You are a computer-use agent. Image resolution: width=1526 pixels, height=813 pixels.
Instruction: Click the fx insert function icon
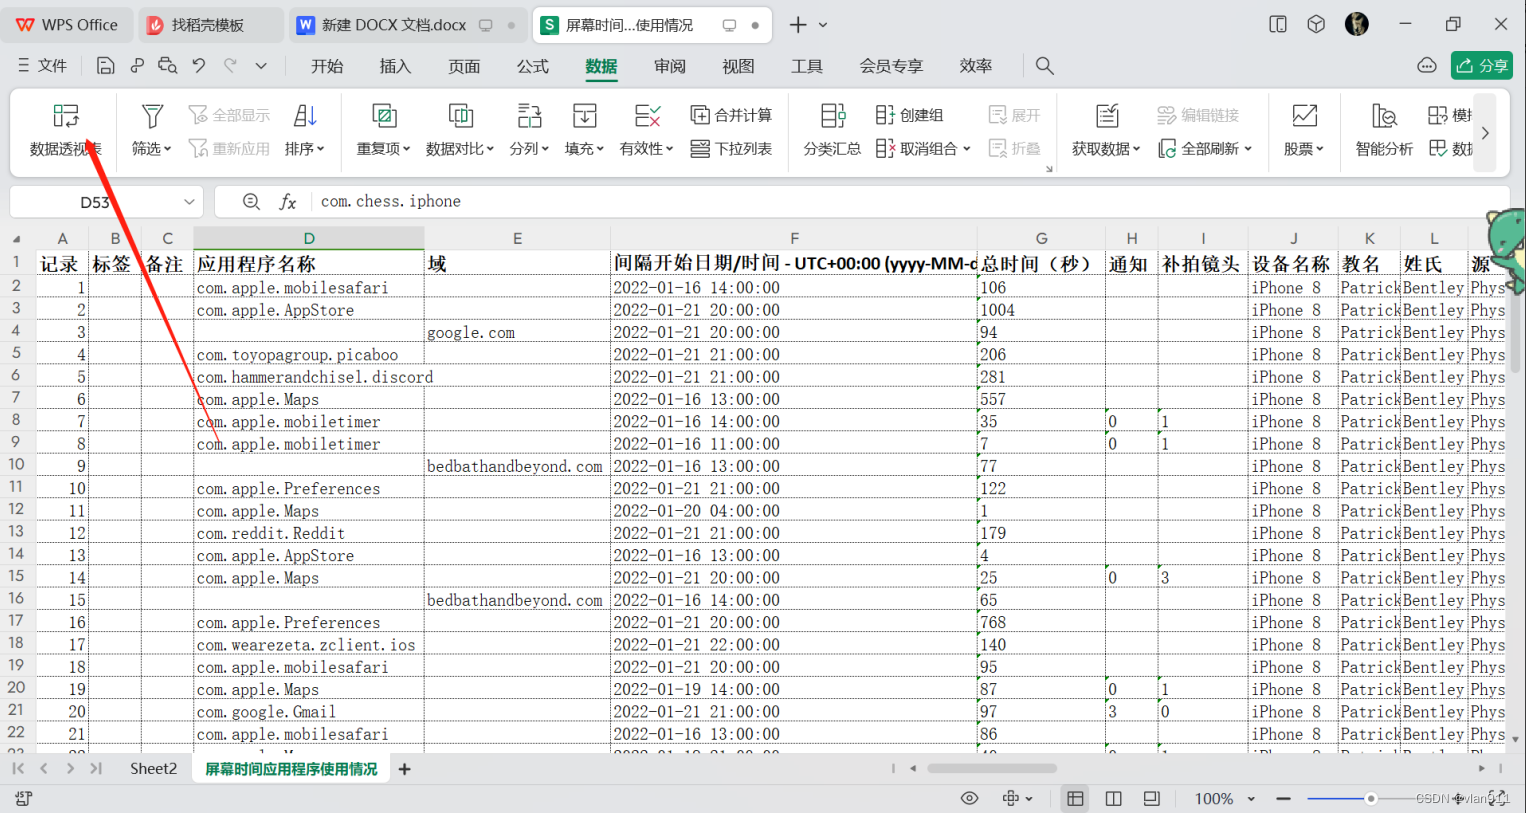[288, 201]
